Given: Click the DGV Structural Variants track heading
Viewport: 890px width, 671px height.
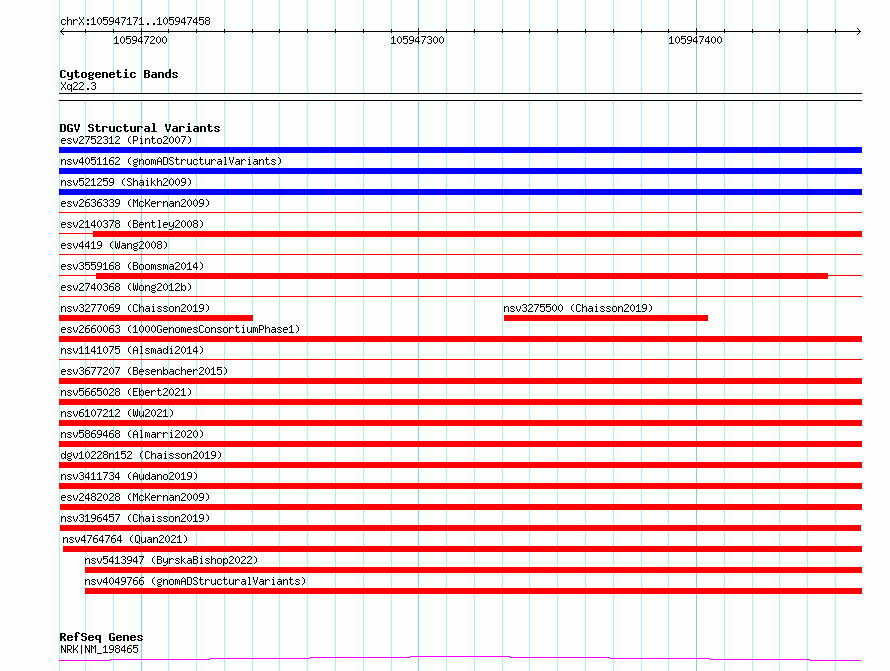Looking at the screenshot, I should tap(140, 128).
